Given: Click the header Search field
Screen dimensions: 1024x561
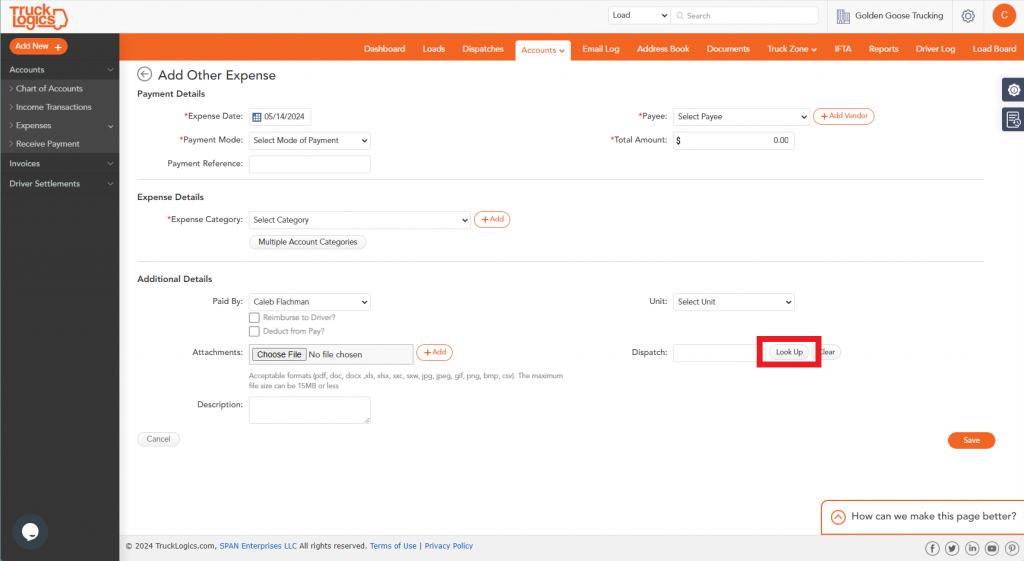Looking at the screenshot, I should [x=744, y=15].
